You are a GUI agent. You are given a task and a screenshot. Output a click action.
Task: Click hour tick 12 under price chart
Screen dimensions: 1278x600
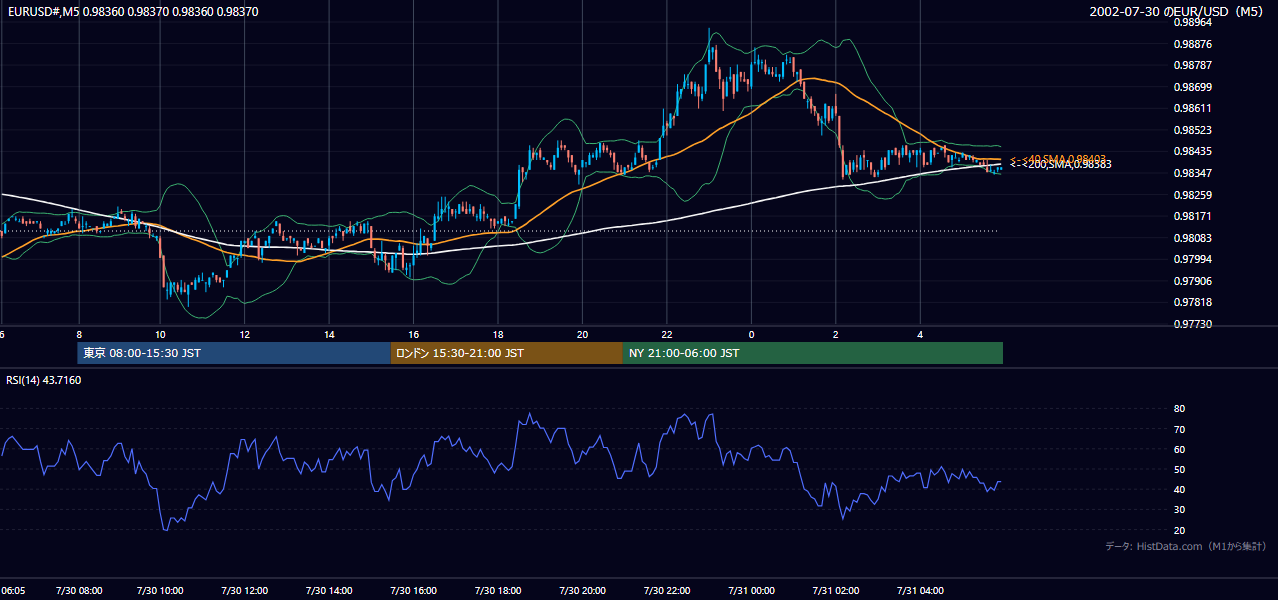245,334
